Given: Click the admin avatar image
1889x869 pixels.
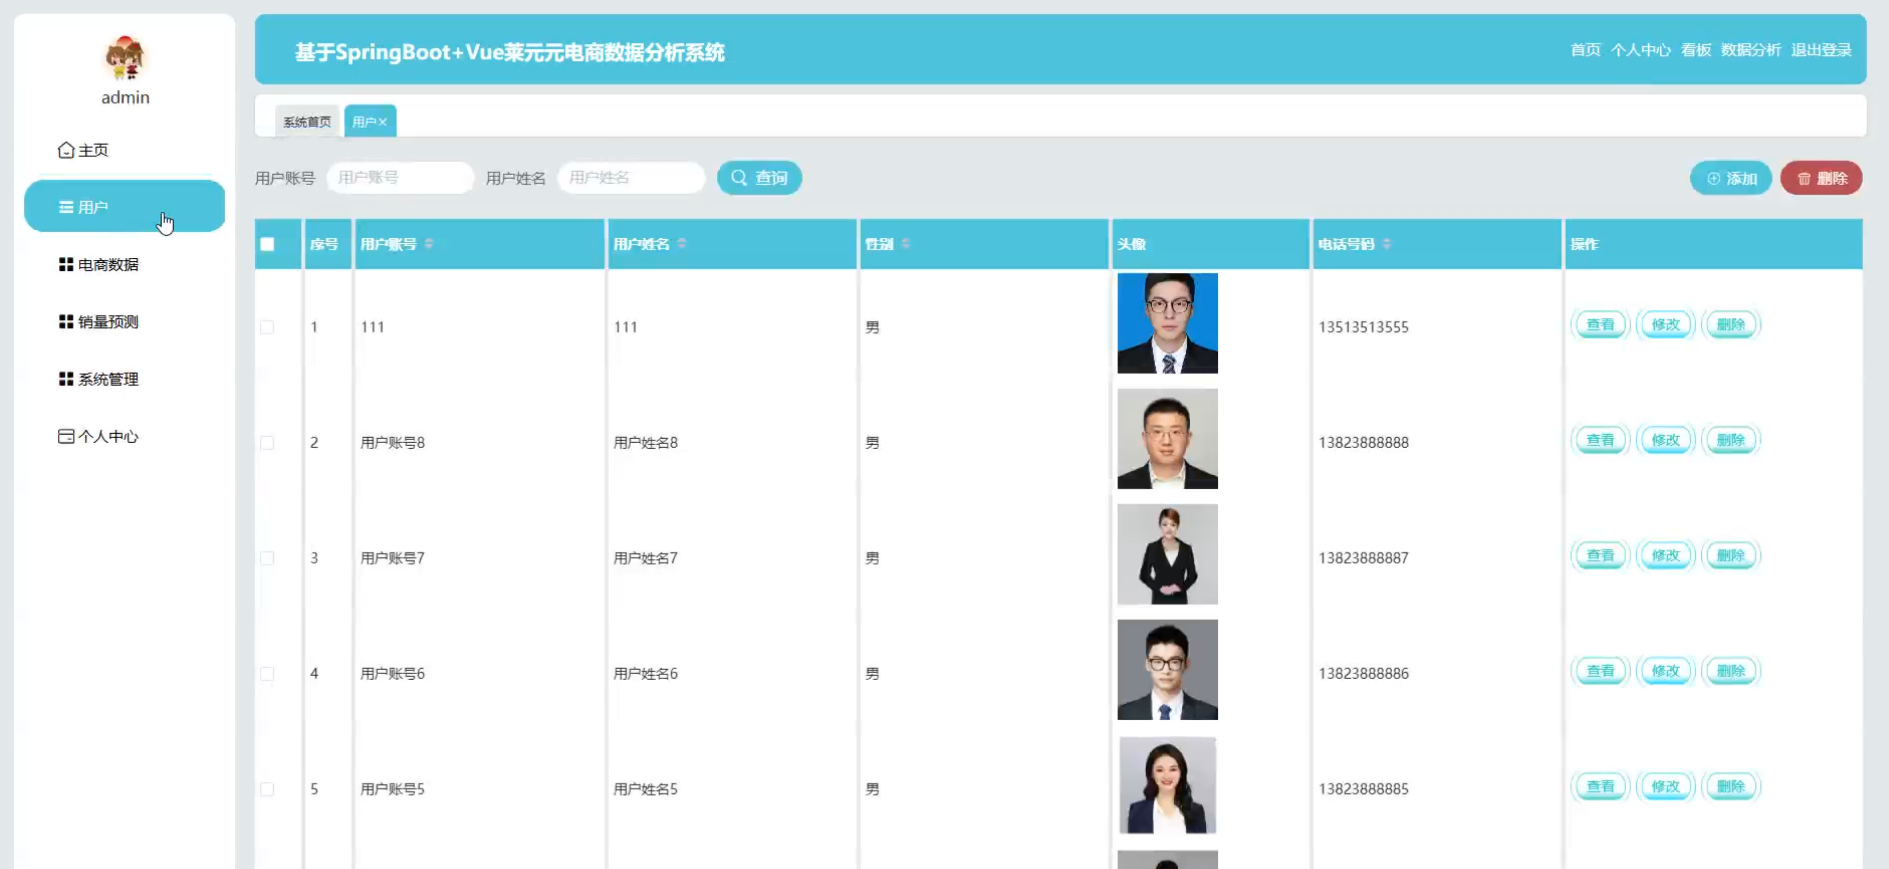Looking at the screenshot, I should [x=125, y=58].
